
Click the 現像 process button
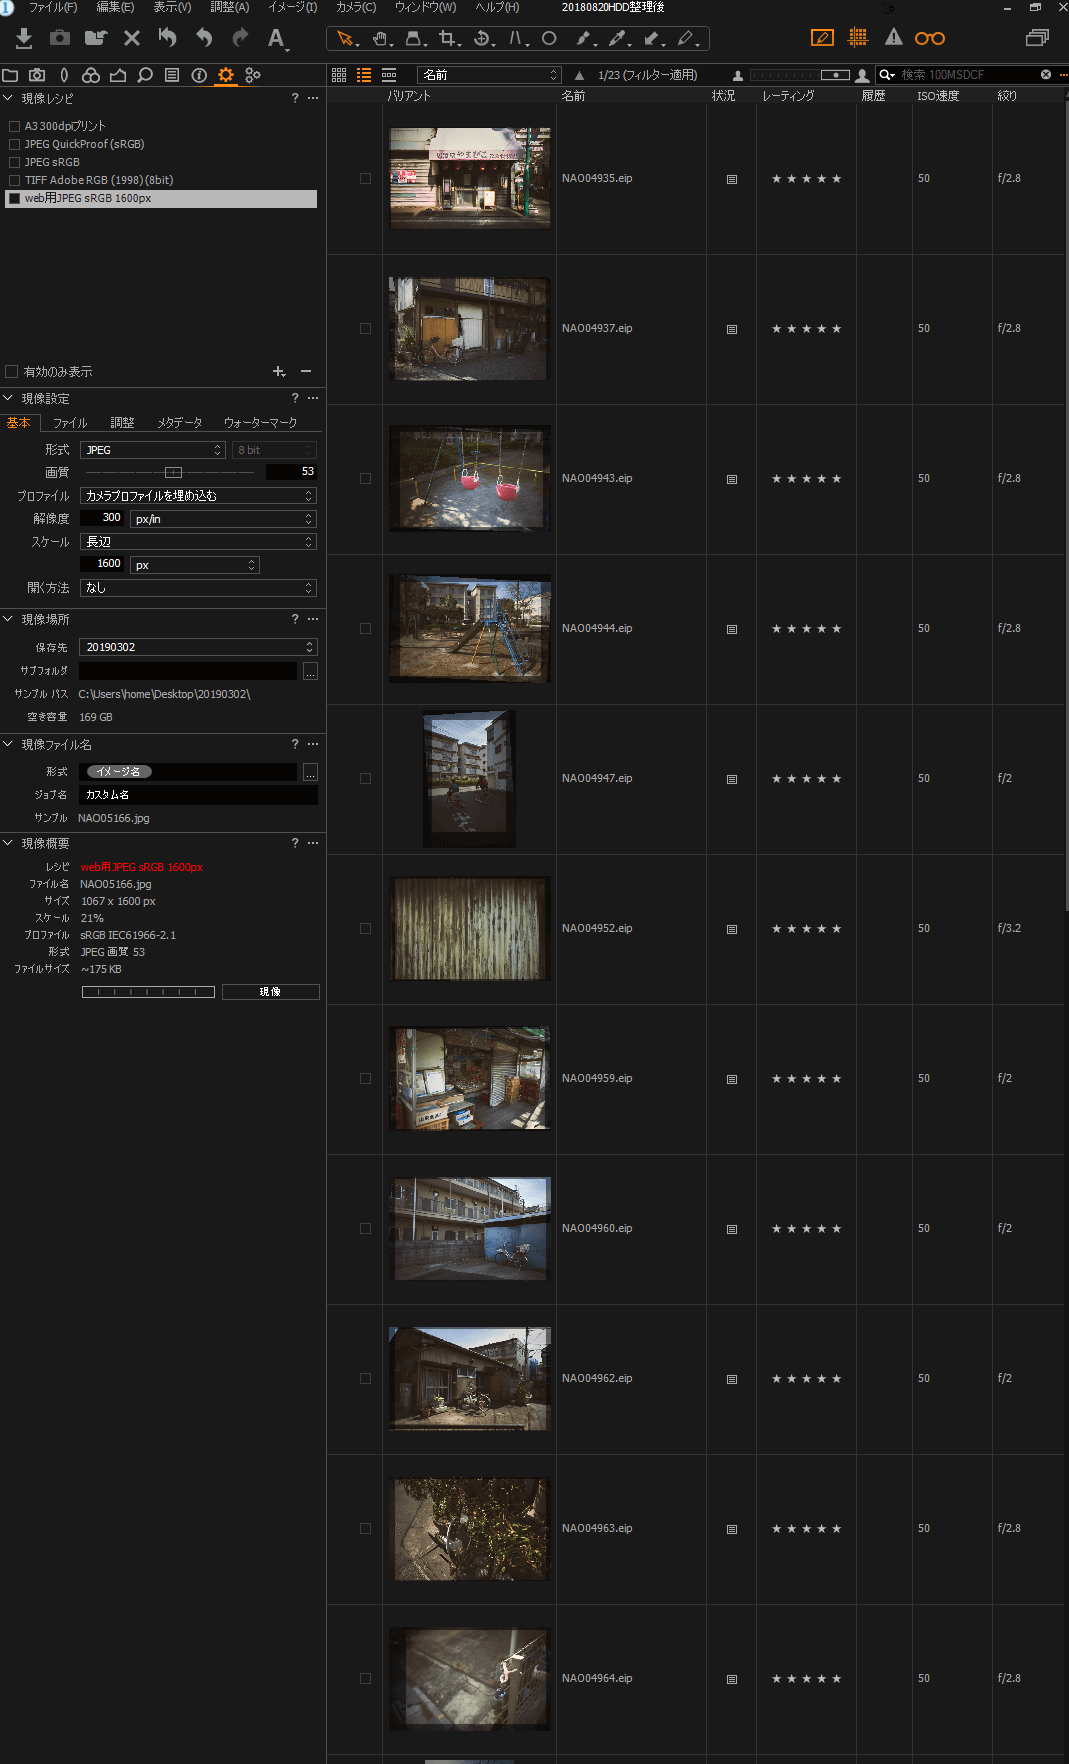pyautogui.click(x=270, y=992)
